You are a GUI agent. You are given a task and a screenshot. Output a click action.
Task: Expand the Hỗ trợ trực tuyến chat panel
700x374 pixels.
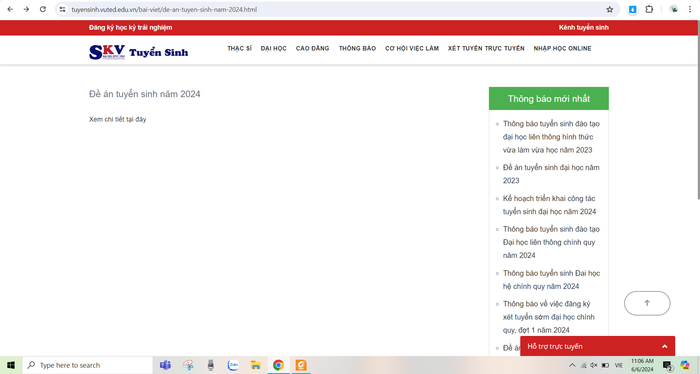597,346
